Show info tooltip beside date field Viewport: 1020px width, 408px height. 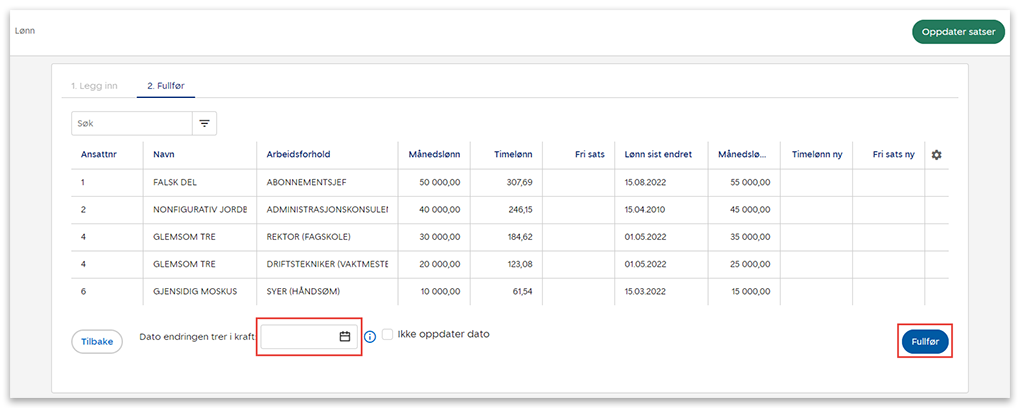point(370,337)
